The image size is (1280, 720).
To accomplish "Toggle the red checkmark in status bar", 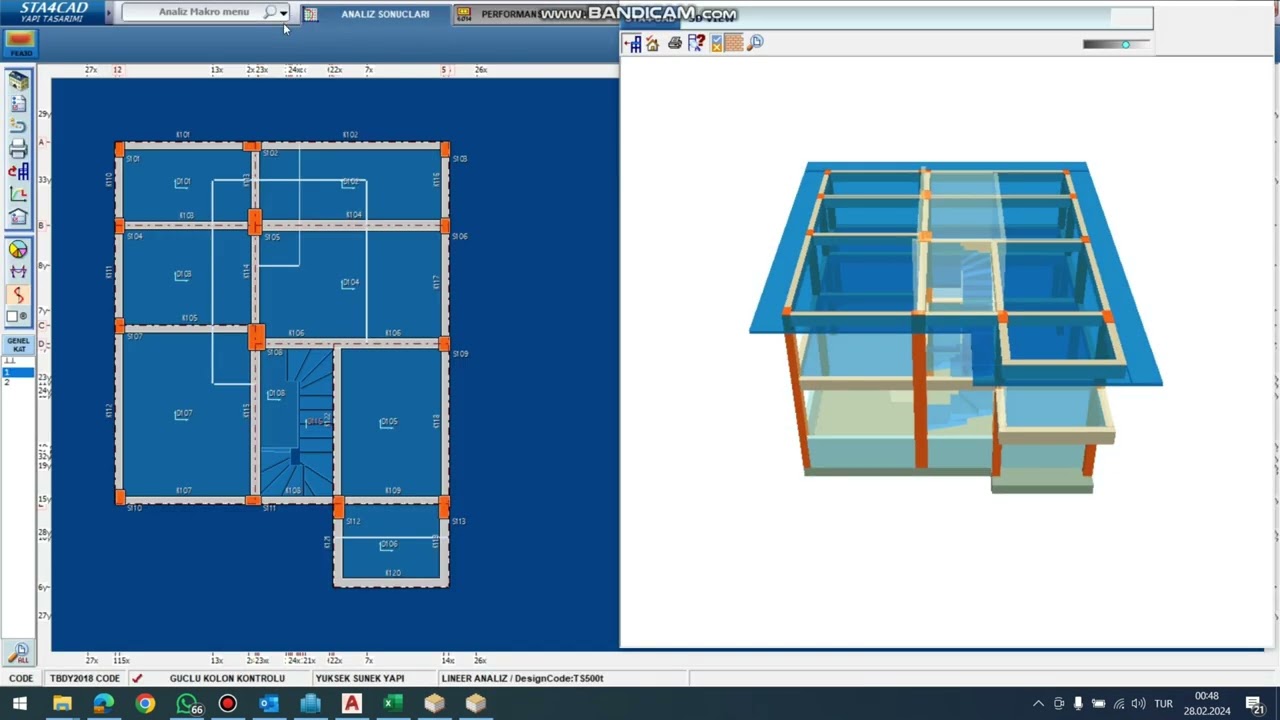I will 137,678.
